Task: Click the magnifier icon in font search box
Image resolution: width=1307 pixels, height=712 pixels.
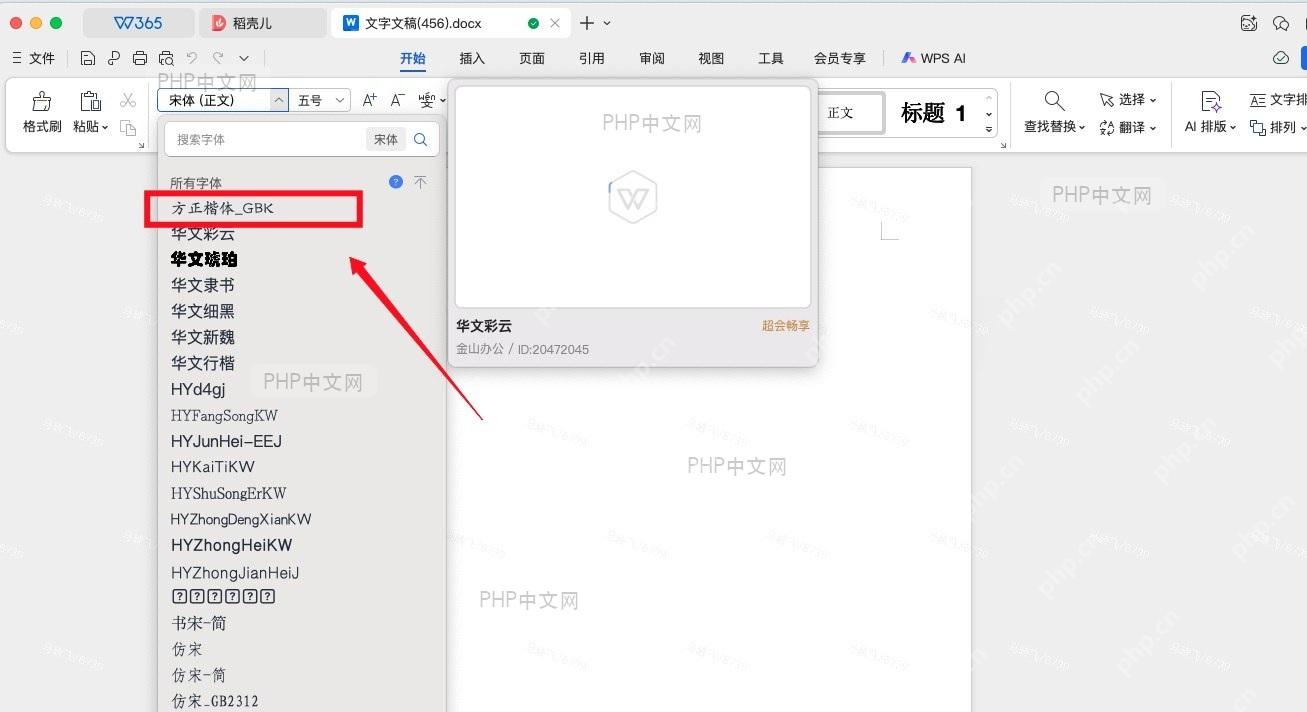Action: pyautogui.click(x=421, y=140)
